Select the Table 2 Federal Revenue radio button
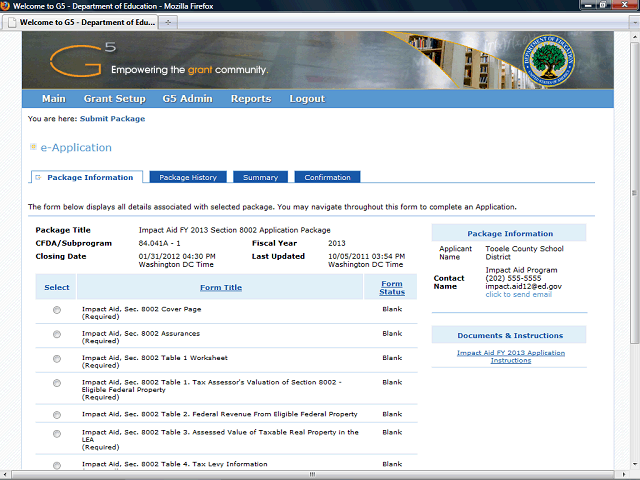 [57, 415]
